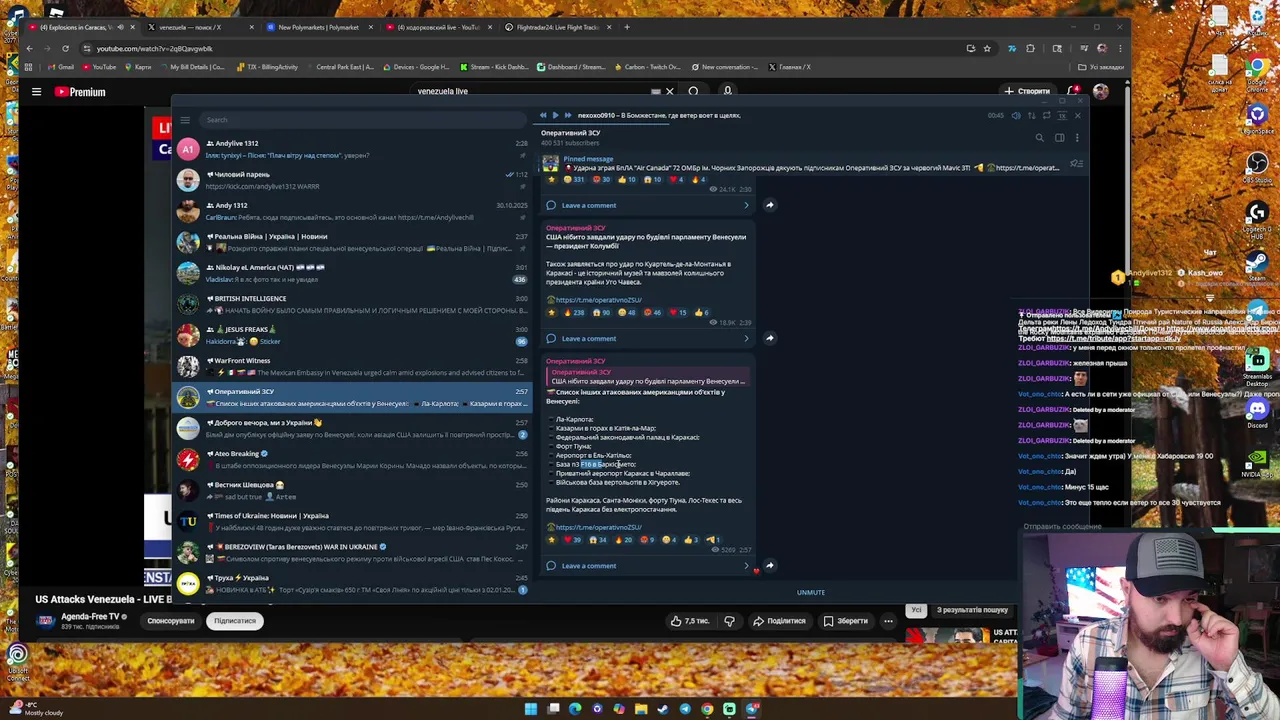Play audio in Telegram top player bar
Image resolution: width=1280 pixels, height=720 pixels.
555,115
